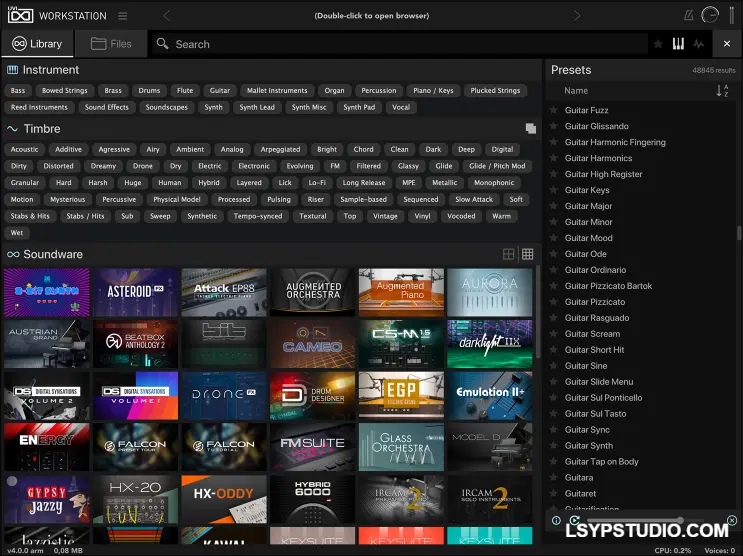Favorite the Guitar Fuzz preset star

[554, 110]
